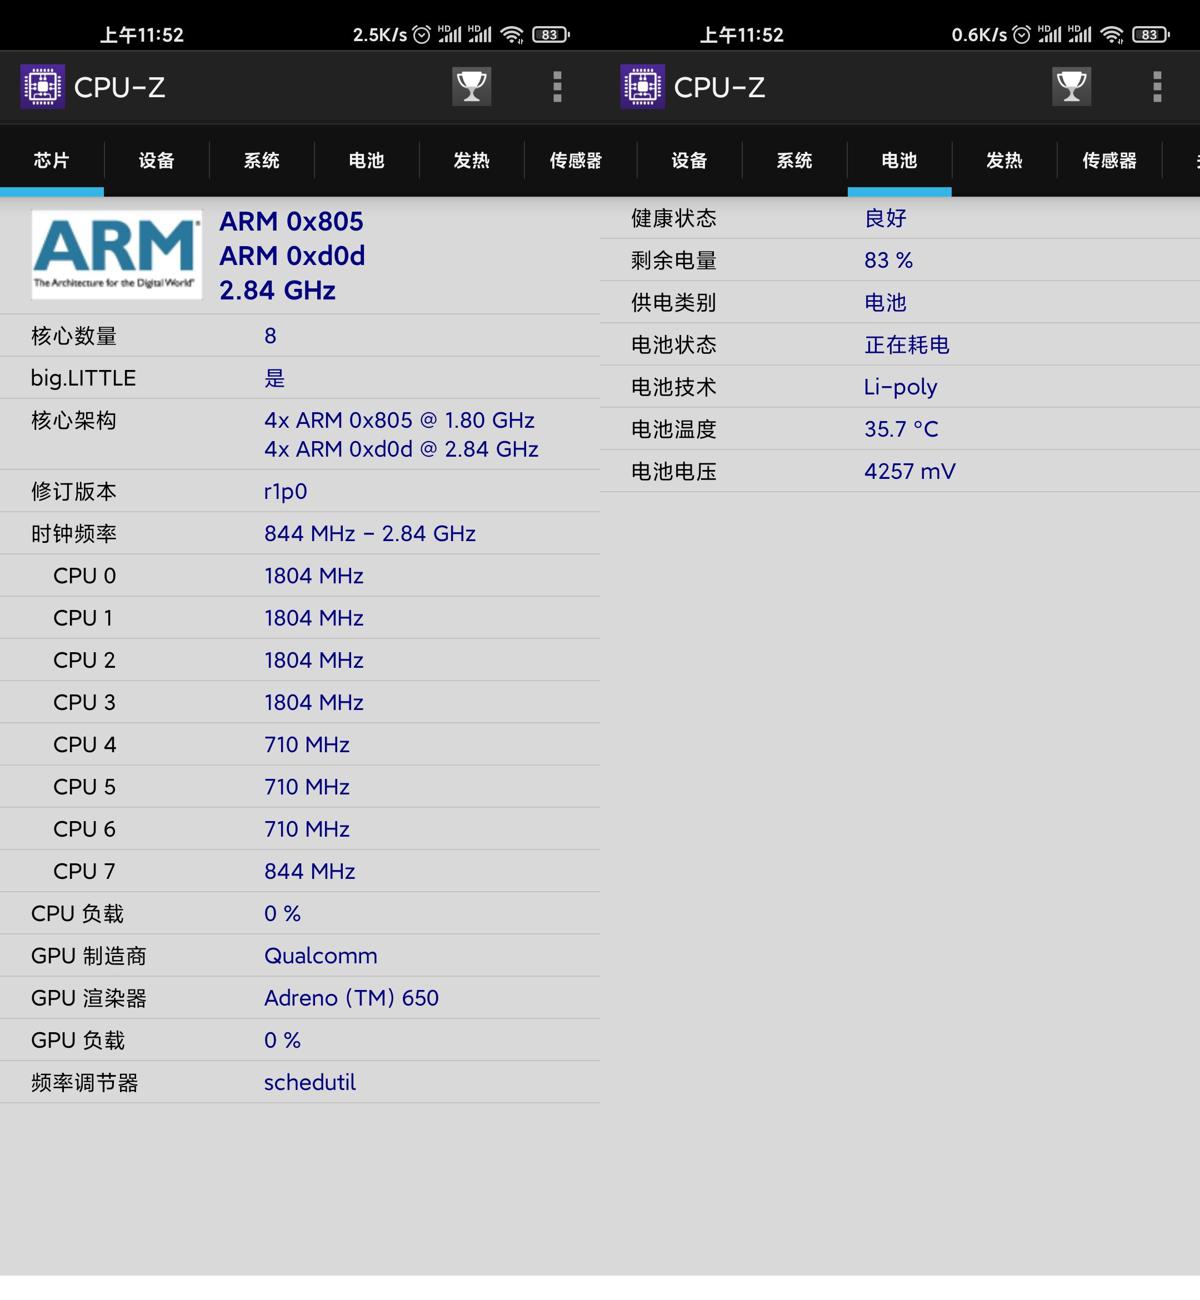Image resolution: width=1200 pixels, height=1300 pixels.
Task: Open the trophy benchmark icon on right screen
Action: [1071, 86]
